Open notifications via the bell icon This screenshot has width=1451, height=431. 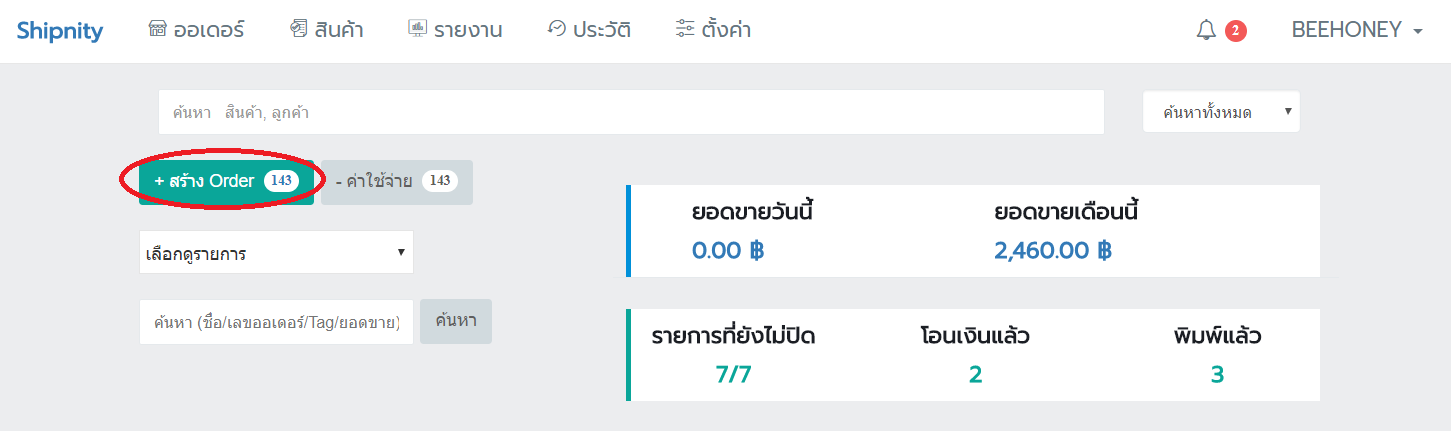click(x=1206, y=31)
